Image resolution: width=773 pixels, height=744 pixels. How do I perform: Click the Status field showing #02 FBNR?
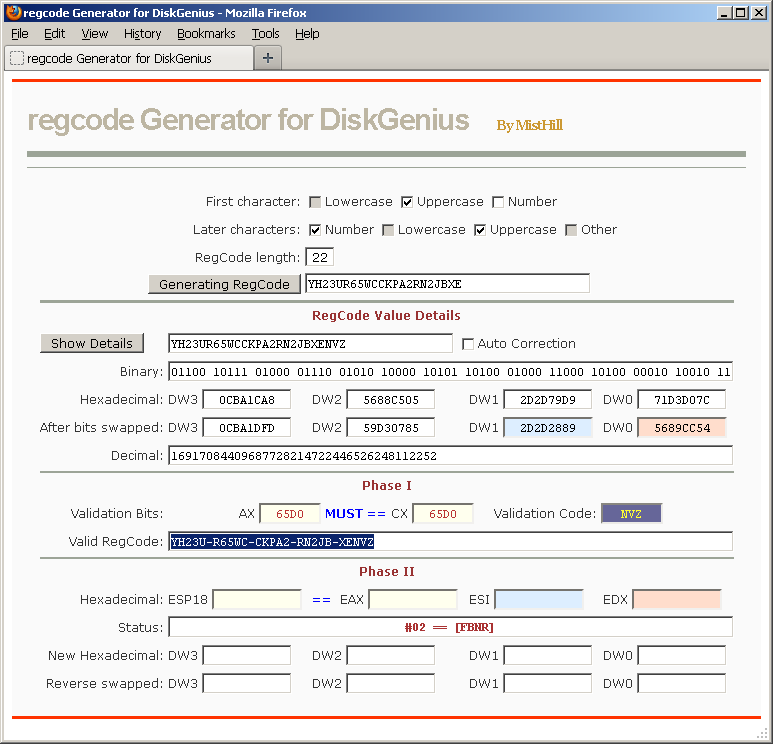pyautogui.click(x=450, y=627)
